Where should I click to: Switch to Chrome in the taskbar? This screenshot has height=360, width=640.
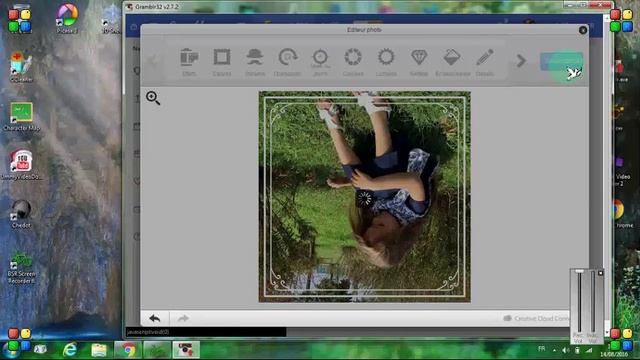click(x=128, y=350)
